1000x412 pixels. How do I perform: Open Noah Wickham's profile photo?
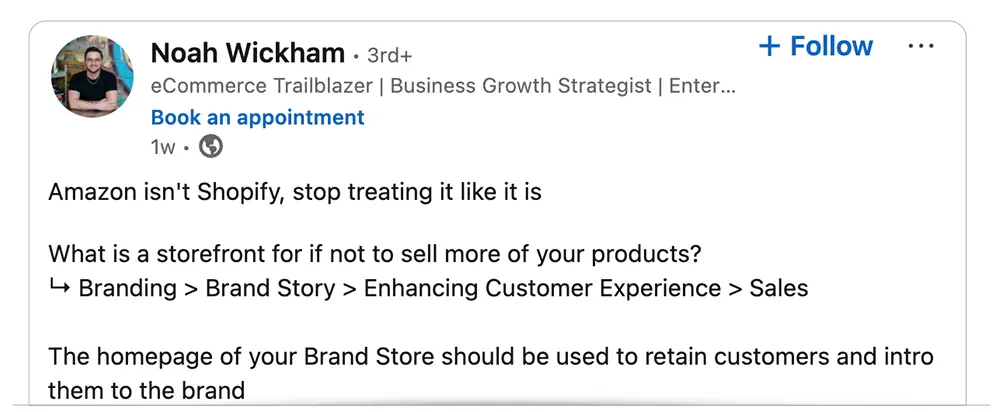92,77
